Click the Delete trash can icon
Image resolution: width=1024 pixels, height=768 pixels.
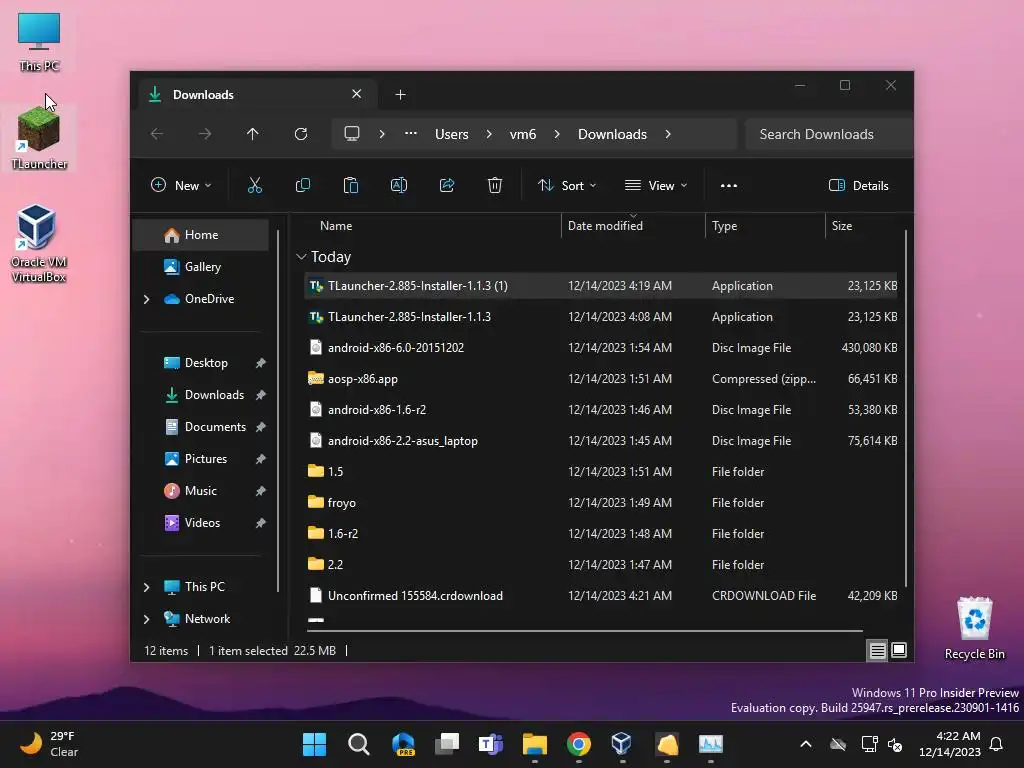click(495, 185)
